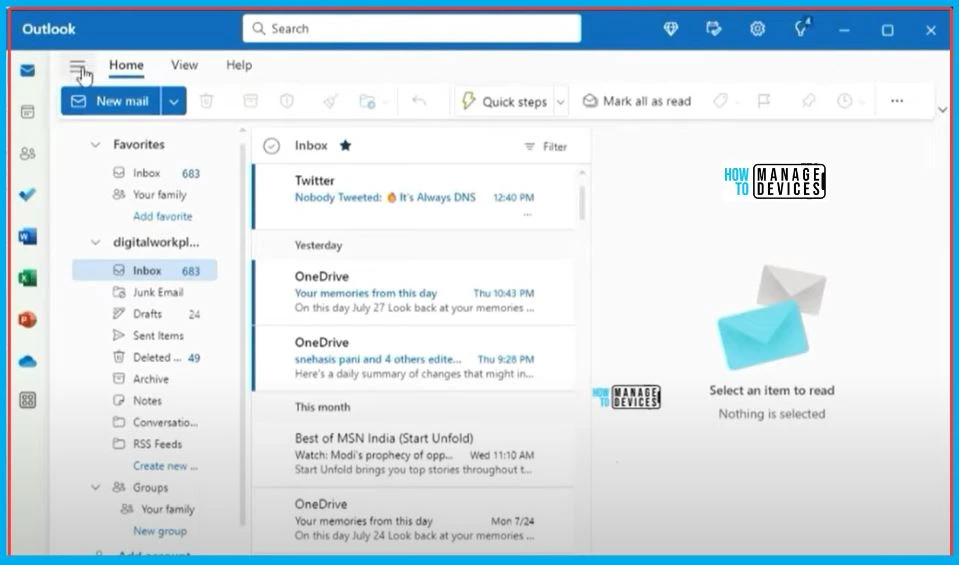This screenshot has width=959, height=565.
Task: Open the Filter dropdown
Action: pyautogui.click(x=546, y=147)
